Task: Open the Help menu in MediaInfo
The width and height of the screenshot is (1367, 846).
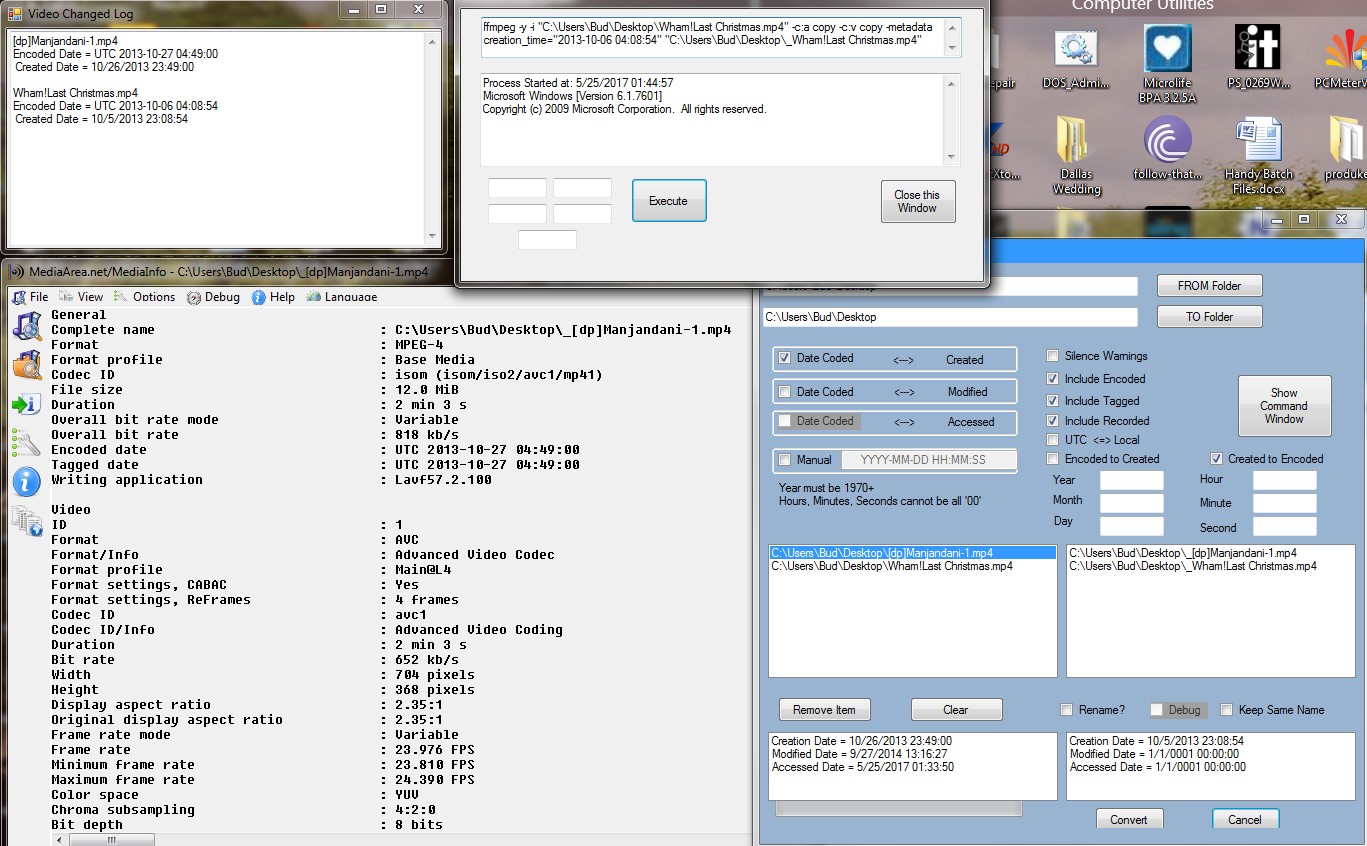Action: [x=273, y=297]
